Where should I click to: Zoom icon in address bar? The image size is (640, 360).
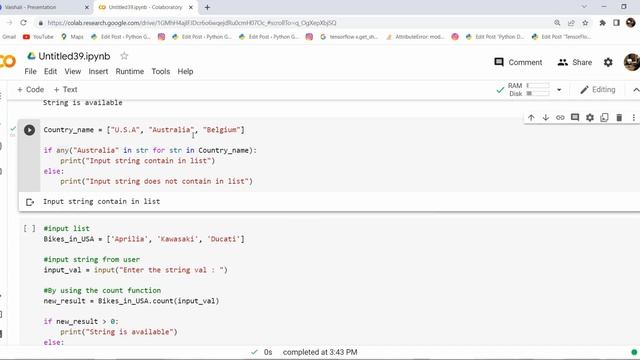click(557, 23)
